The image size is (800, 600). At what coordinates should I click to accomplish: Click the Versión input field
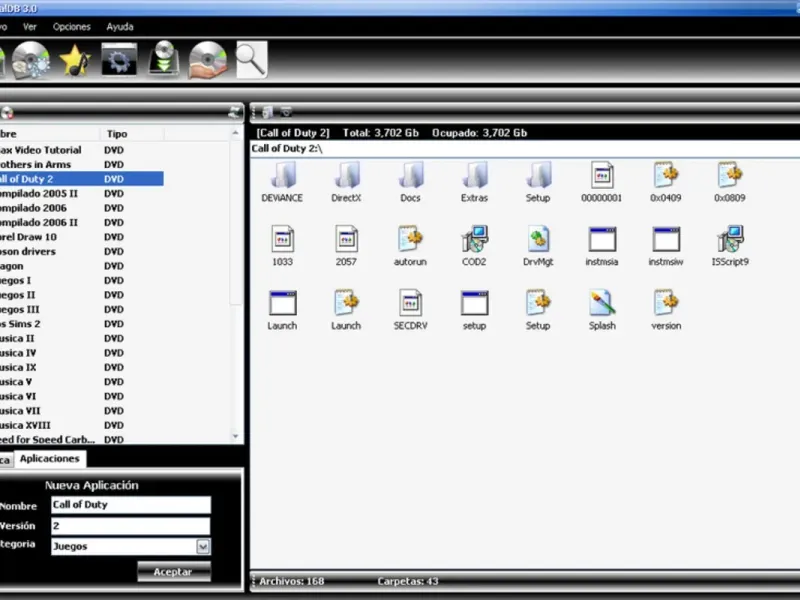click(x=130, y=526)
